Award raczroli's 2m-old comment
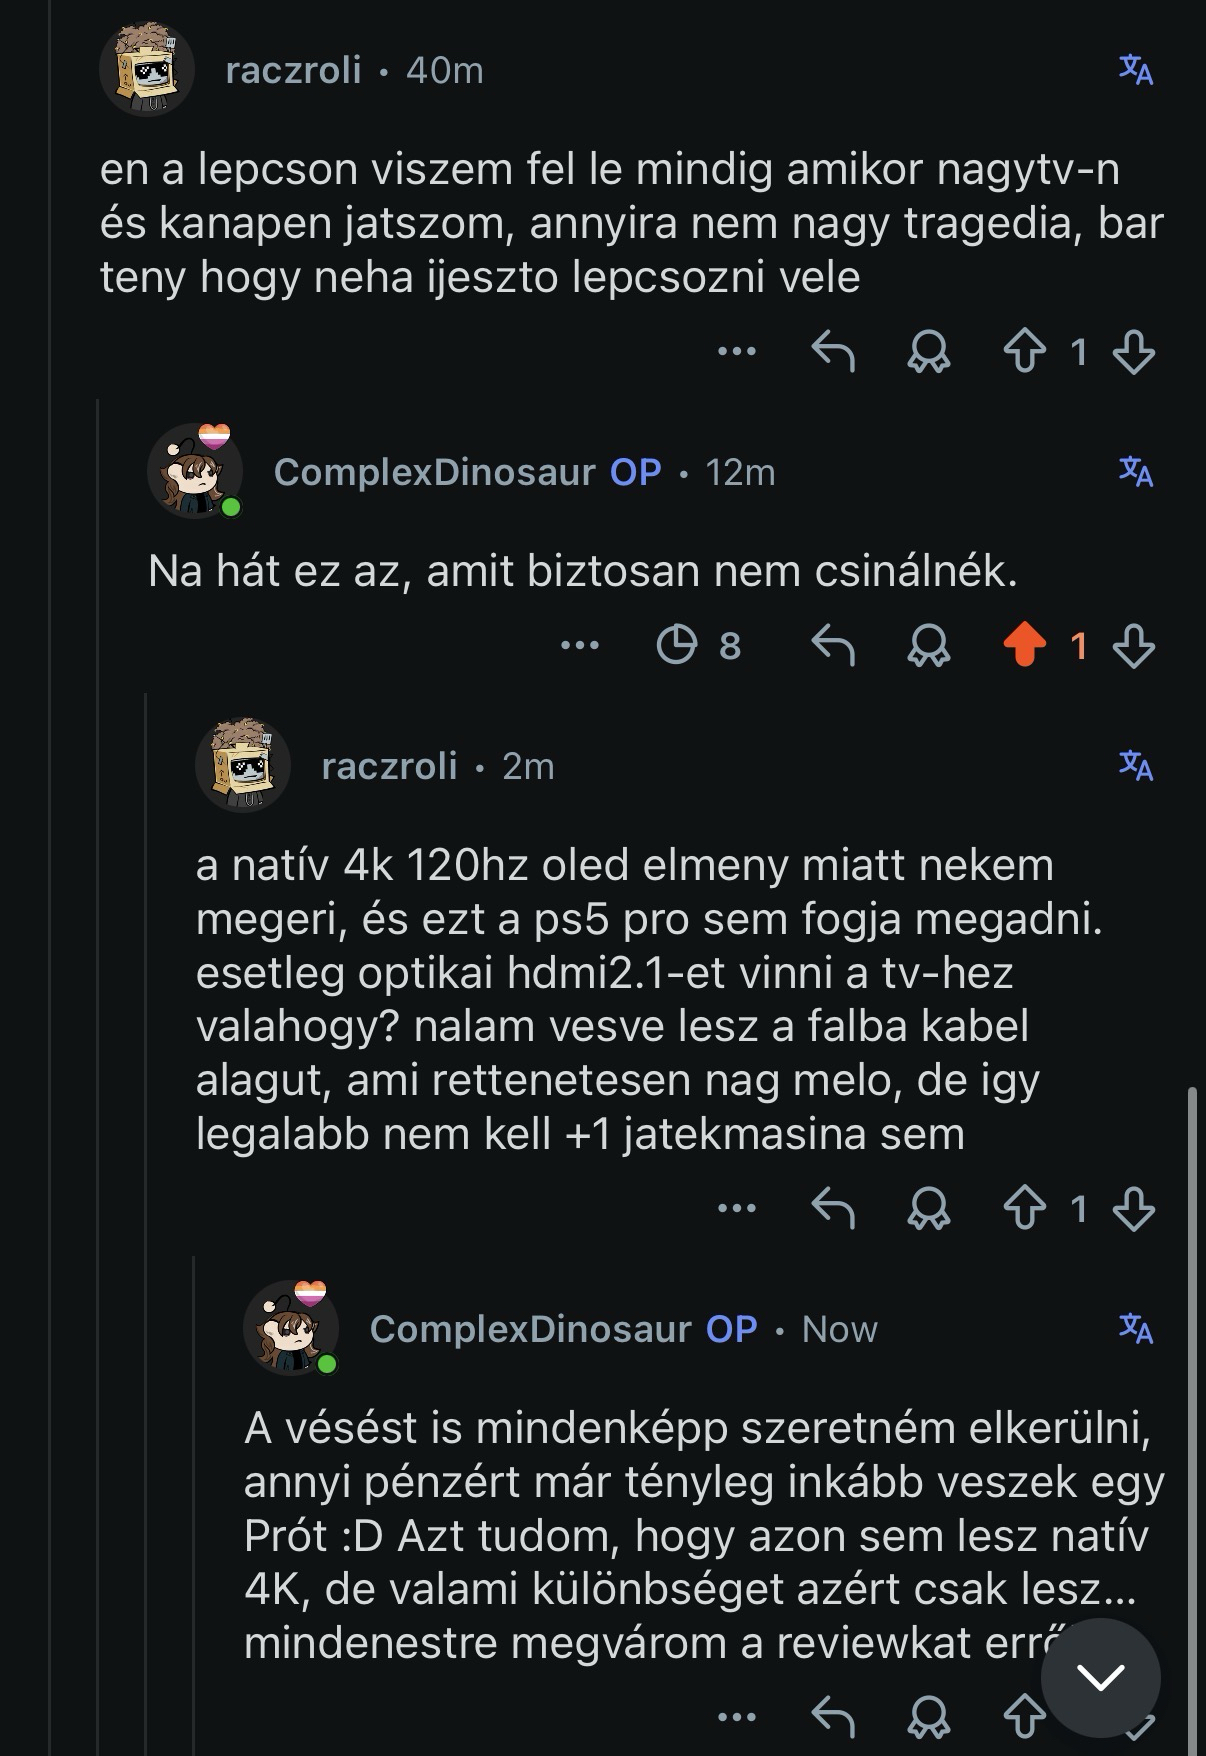 [928, 1208]
